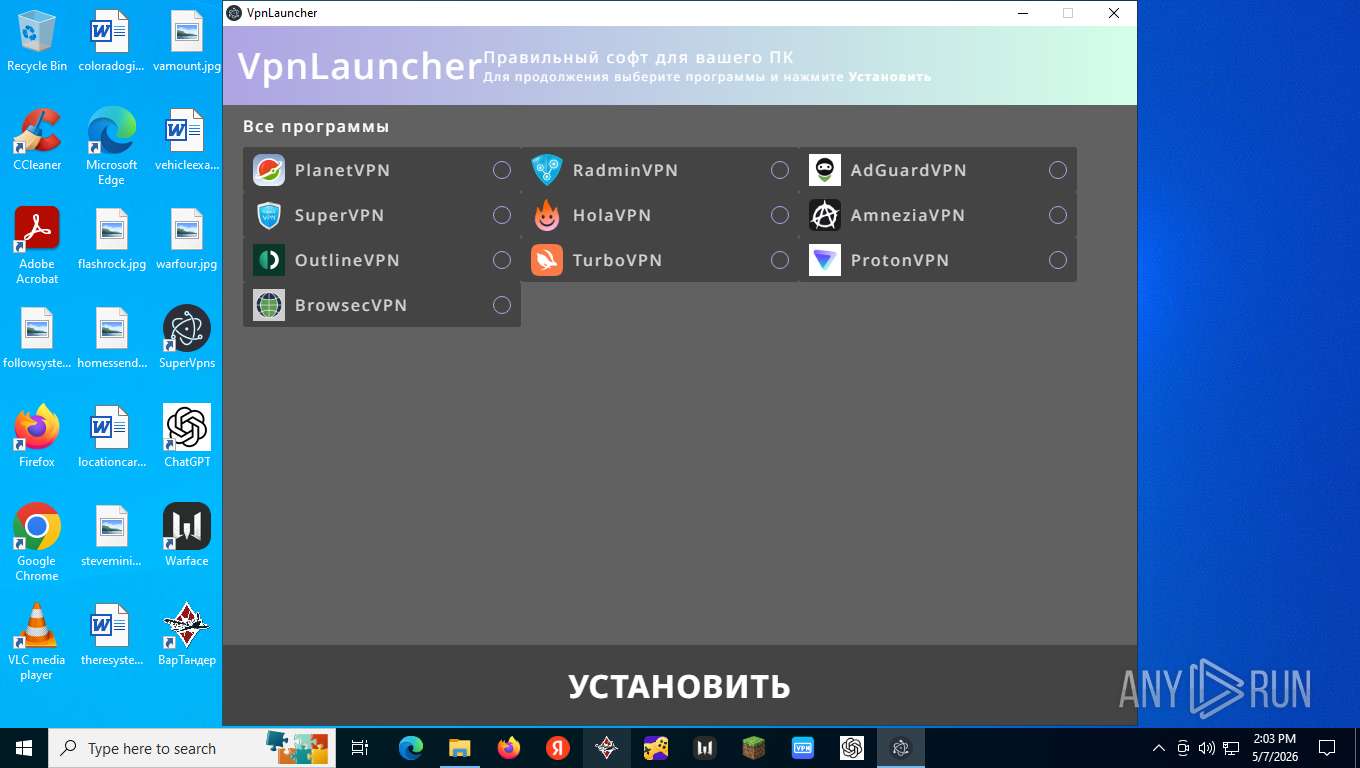The width and height of the screenshot is (1360, 768).
Task: Open ChatGPT desktop shortcut
Action: tap(187, 436)
